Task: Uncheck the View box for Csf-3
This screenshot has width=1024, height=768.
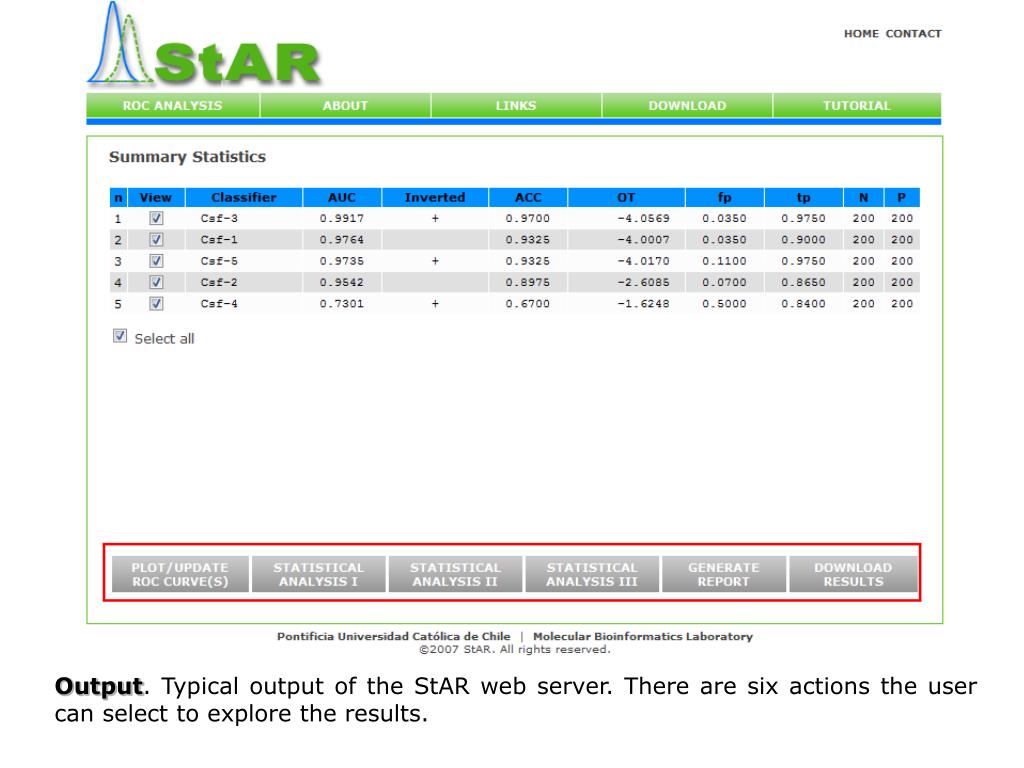Action: (156, 218)
